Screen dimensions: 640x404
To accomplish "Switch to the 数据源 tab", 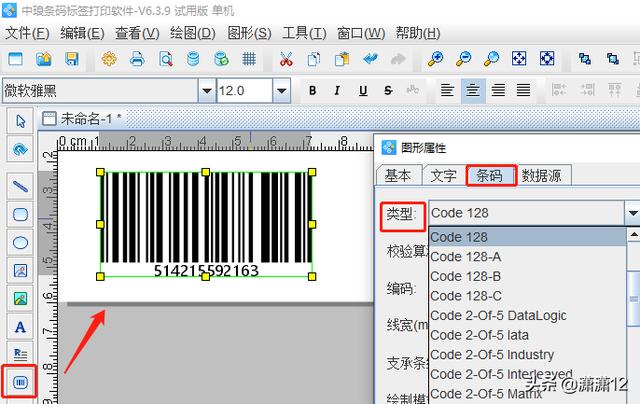I will tap(542, 175).
